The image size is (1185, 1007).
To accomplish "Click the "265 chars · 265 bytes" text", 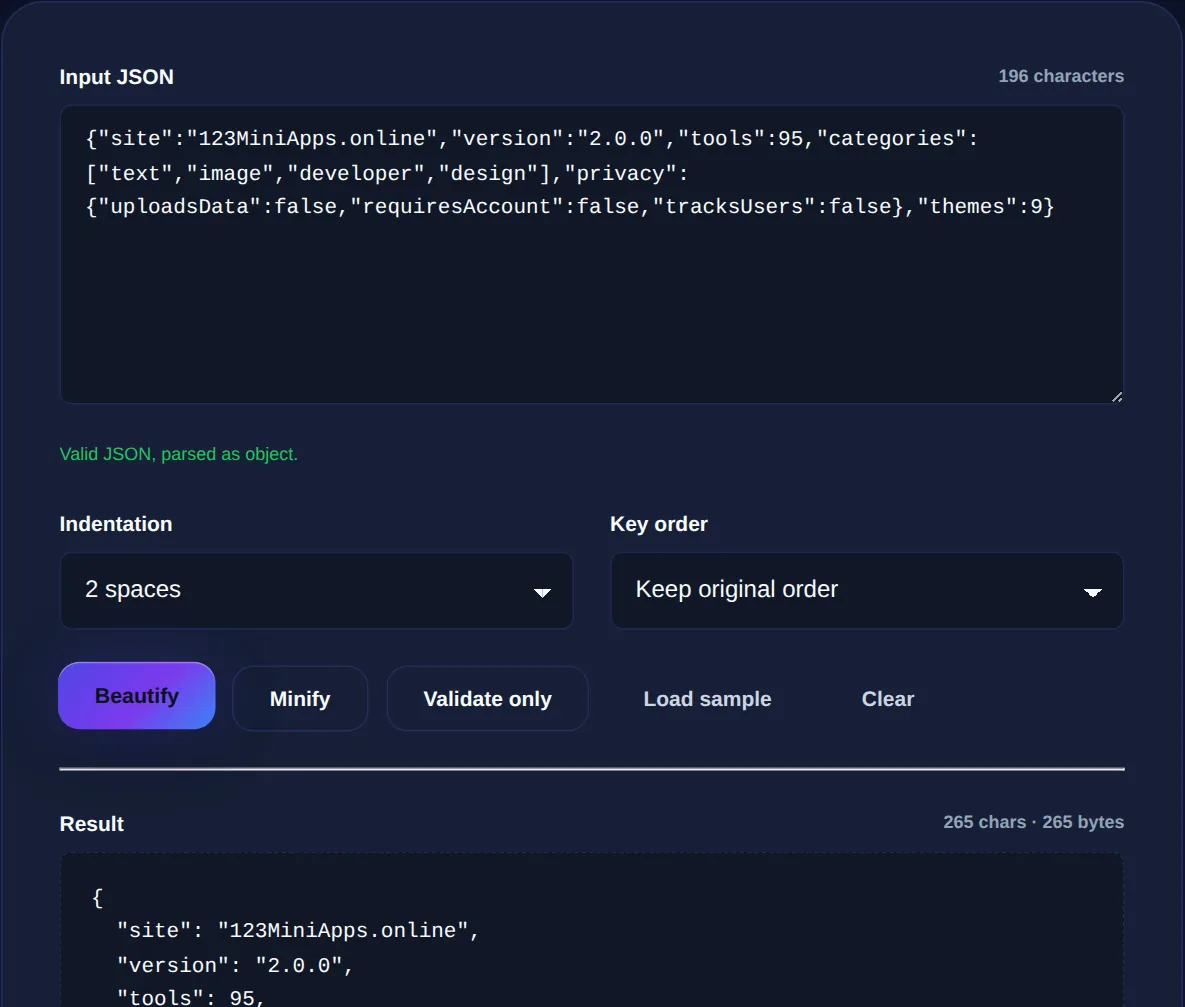I will [x=1033, y=822].
